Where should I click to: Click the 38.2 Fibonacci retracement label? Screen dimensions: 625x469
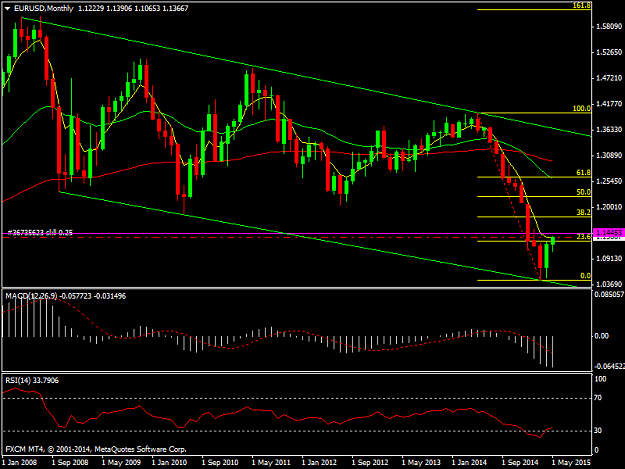point(584,212)
